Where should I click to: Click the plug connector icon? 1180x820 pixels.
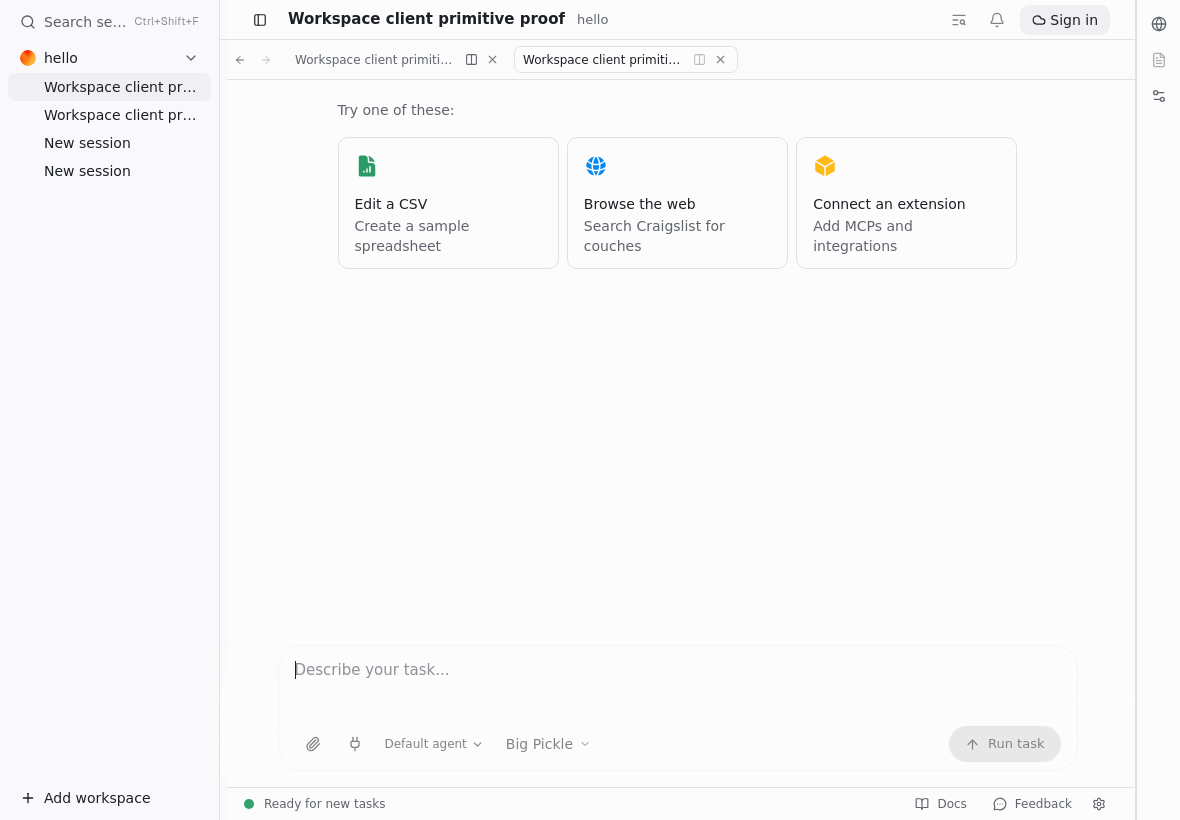pos(355,744)
